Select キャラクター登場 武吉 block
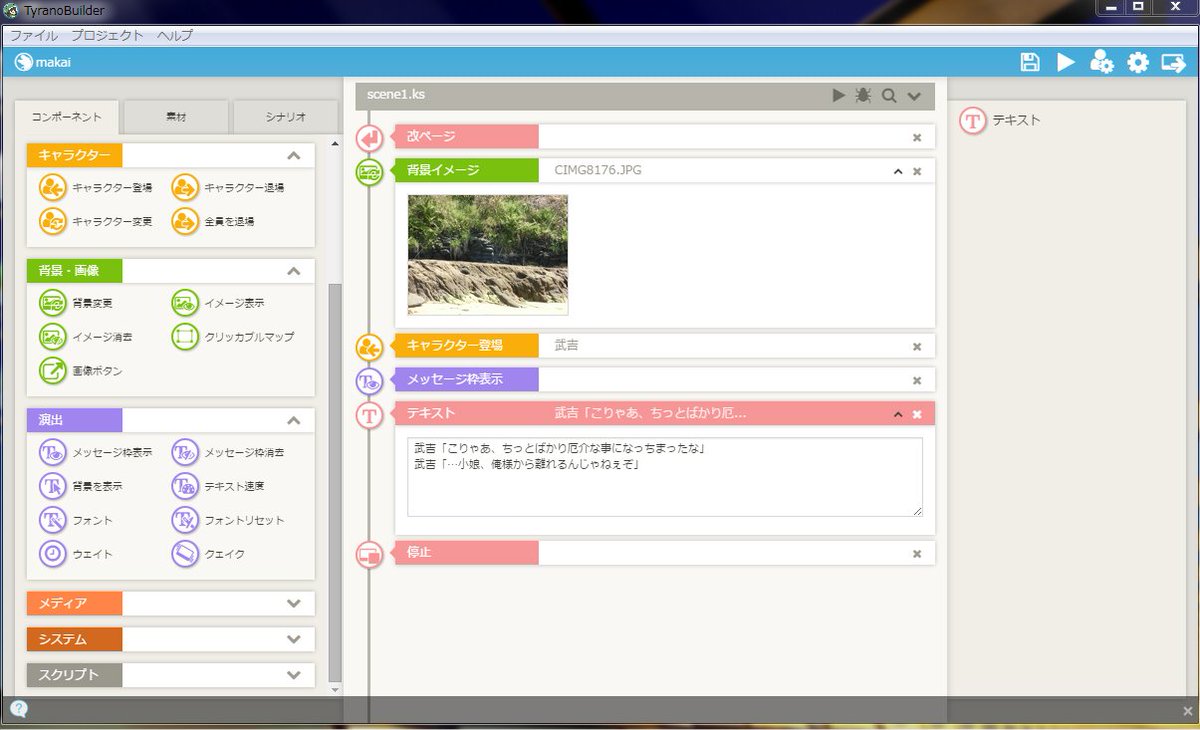This screenshot has width=1200, height=730. (664, 346)
